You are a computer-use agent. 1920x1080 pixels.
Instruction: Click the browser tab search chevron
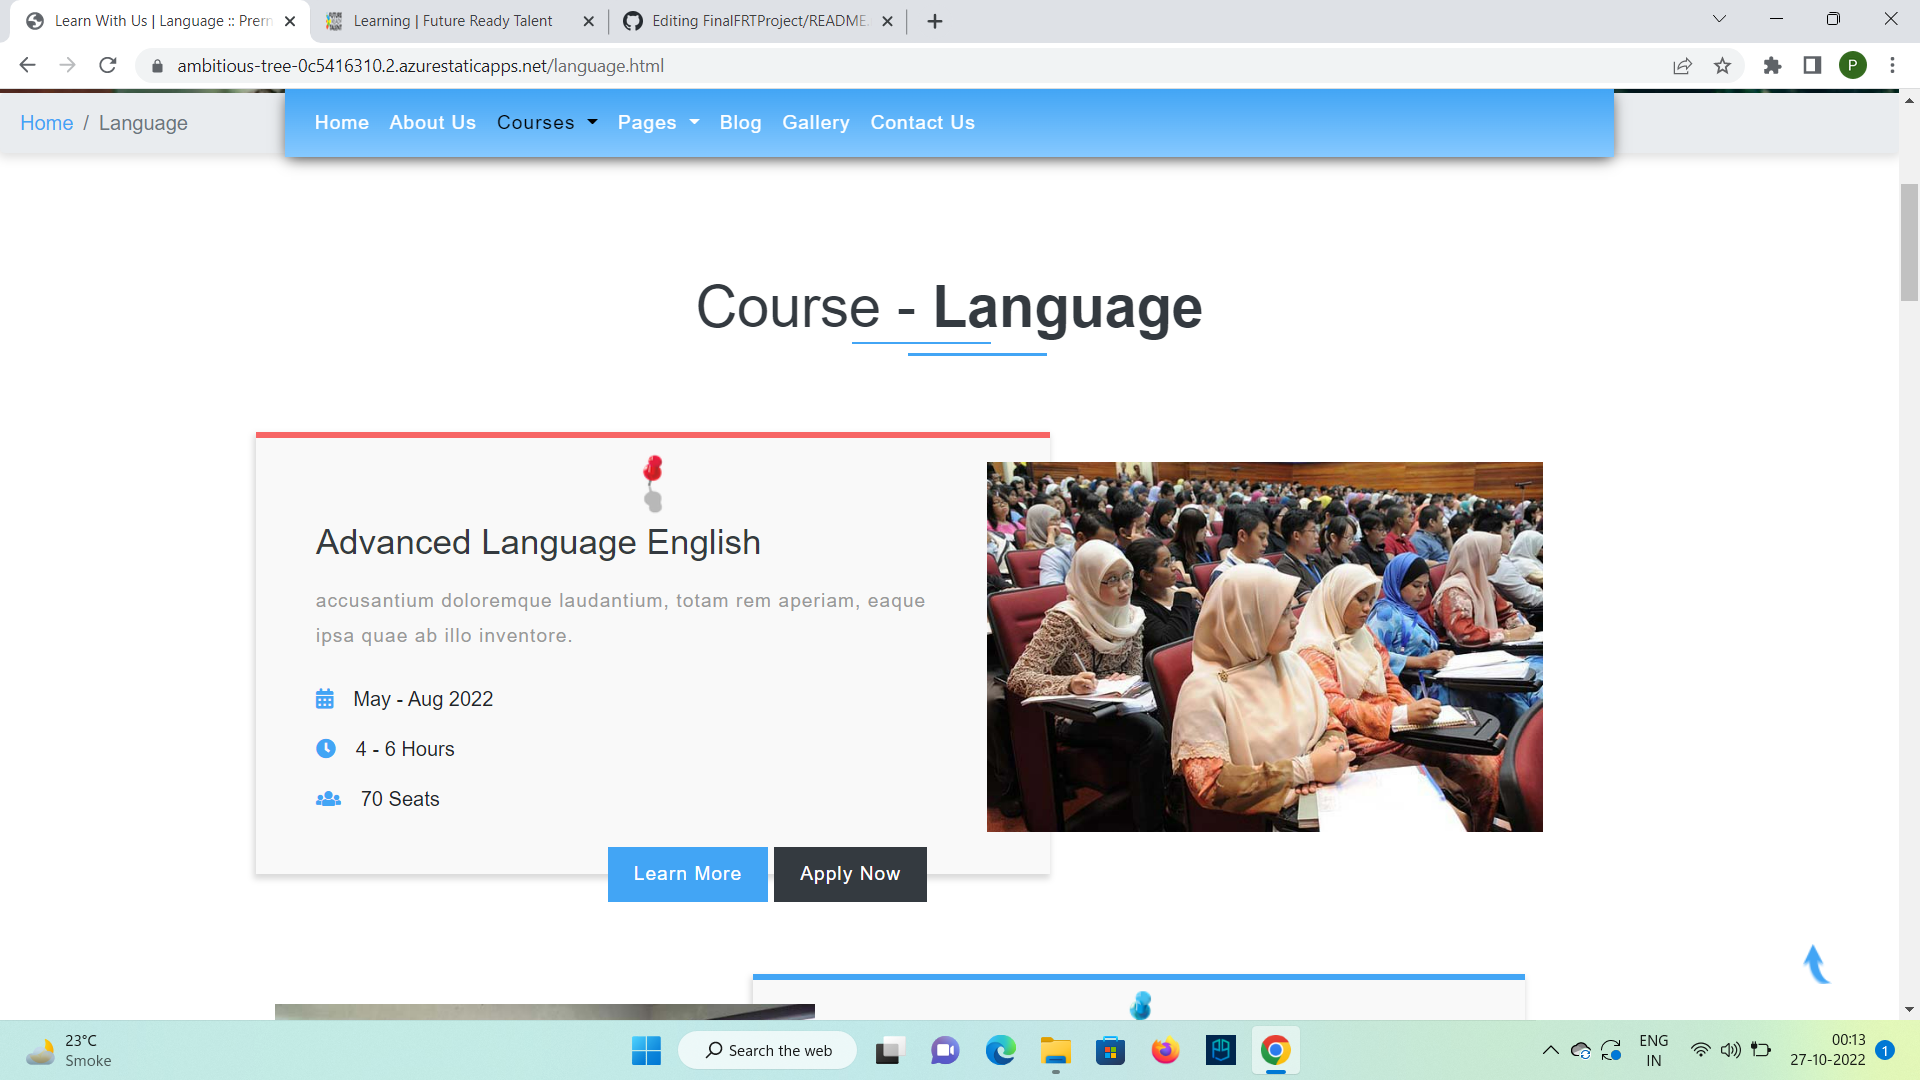tap(1719, 20)
